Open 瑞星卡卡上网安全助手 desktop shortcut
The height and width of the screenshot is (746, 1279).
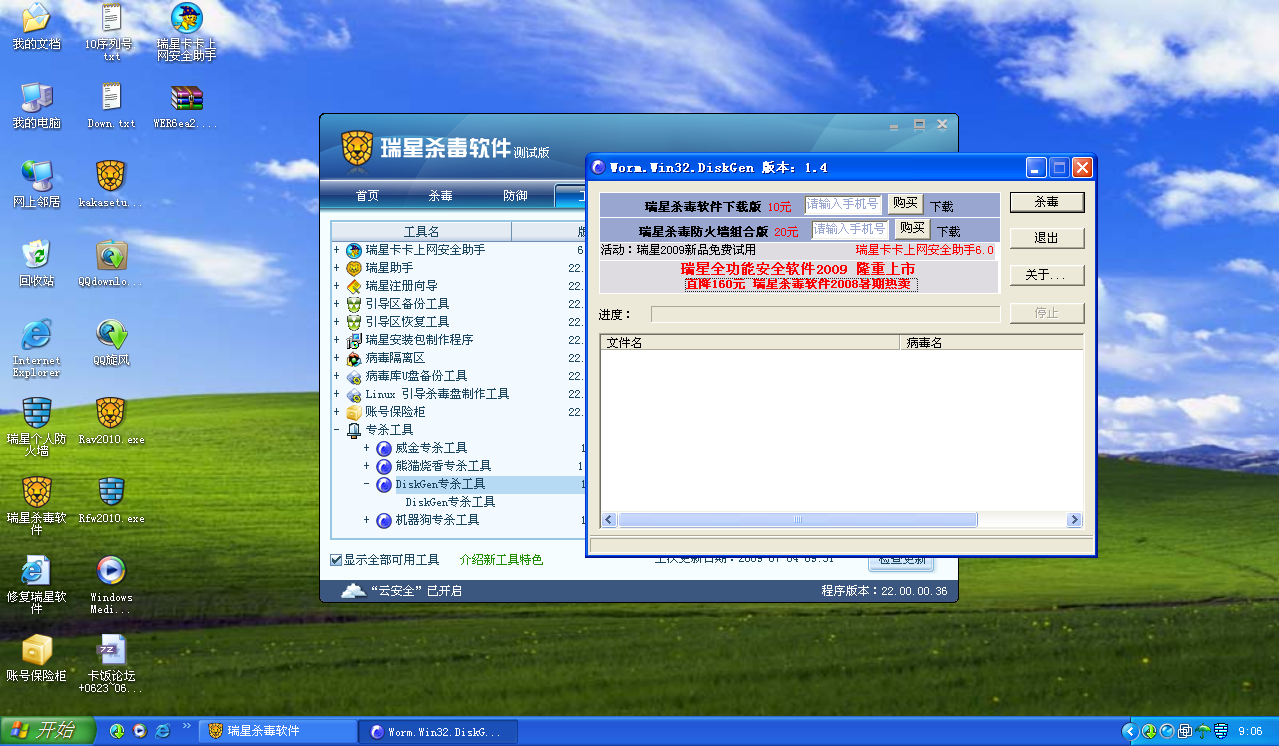pyautogui.click(x=187, y=31)
